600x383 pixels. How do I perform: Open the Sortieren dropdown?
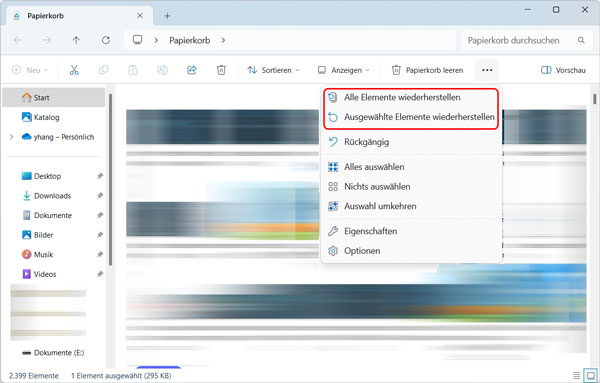273,70
